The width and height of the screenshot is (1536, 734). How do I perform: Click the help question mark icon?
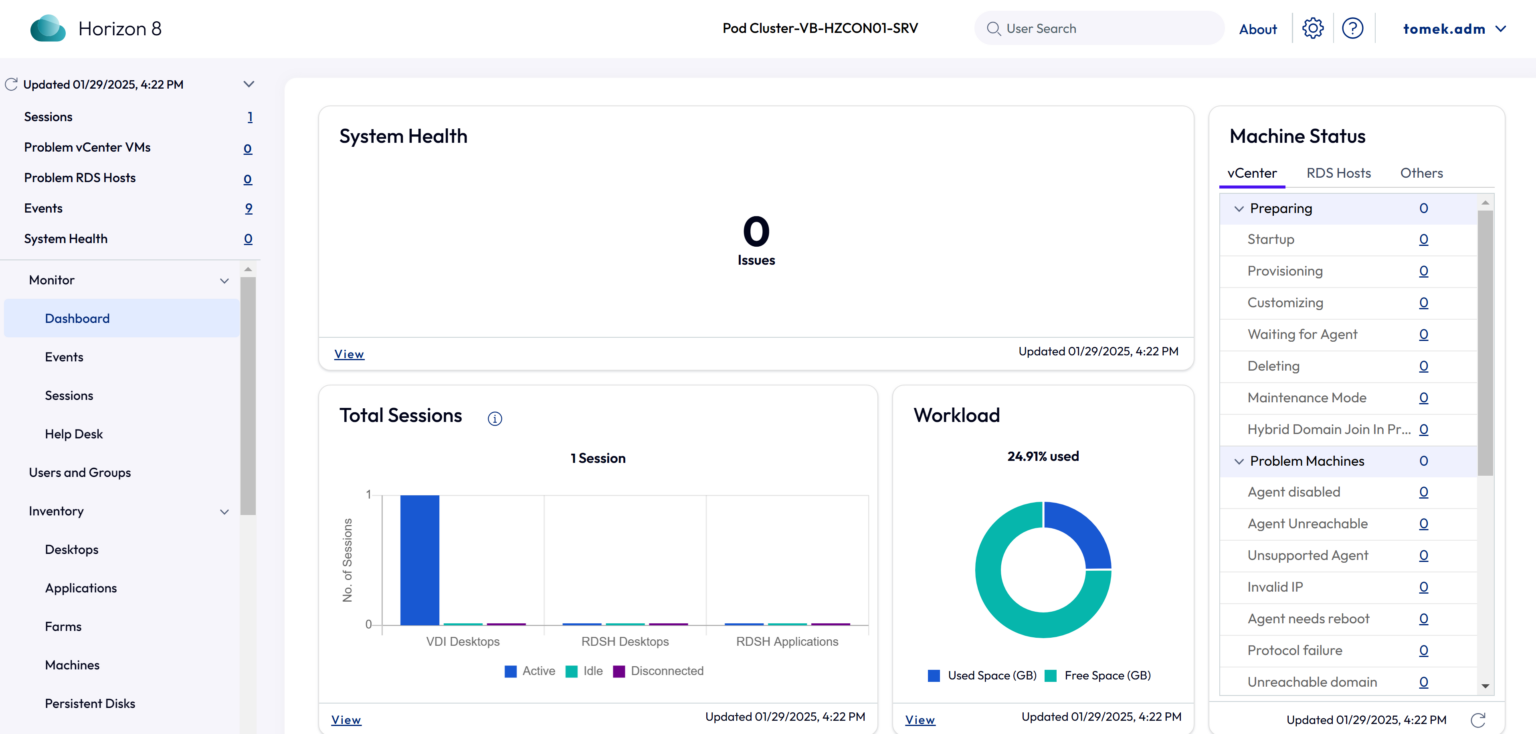tap(1353, 28)
